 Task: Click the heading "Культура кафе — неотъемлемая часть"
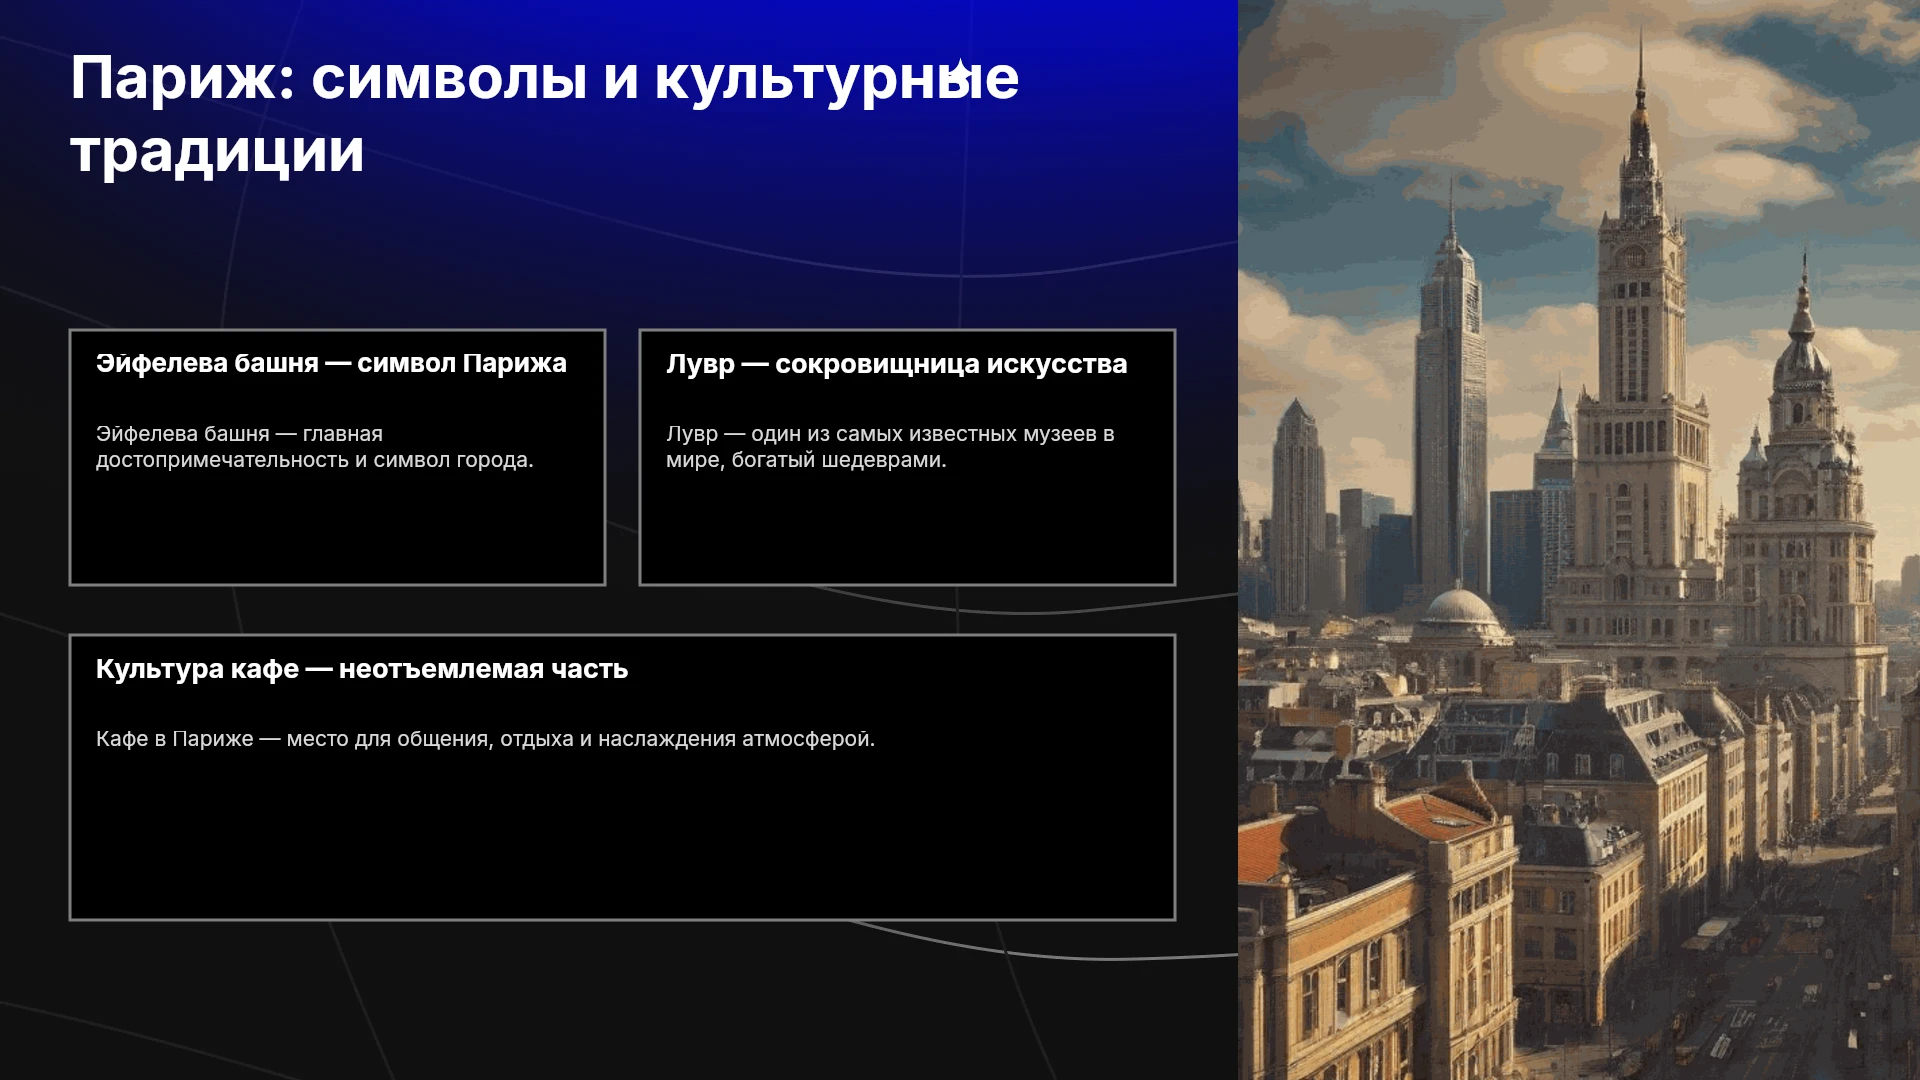362,669
